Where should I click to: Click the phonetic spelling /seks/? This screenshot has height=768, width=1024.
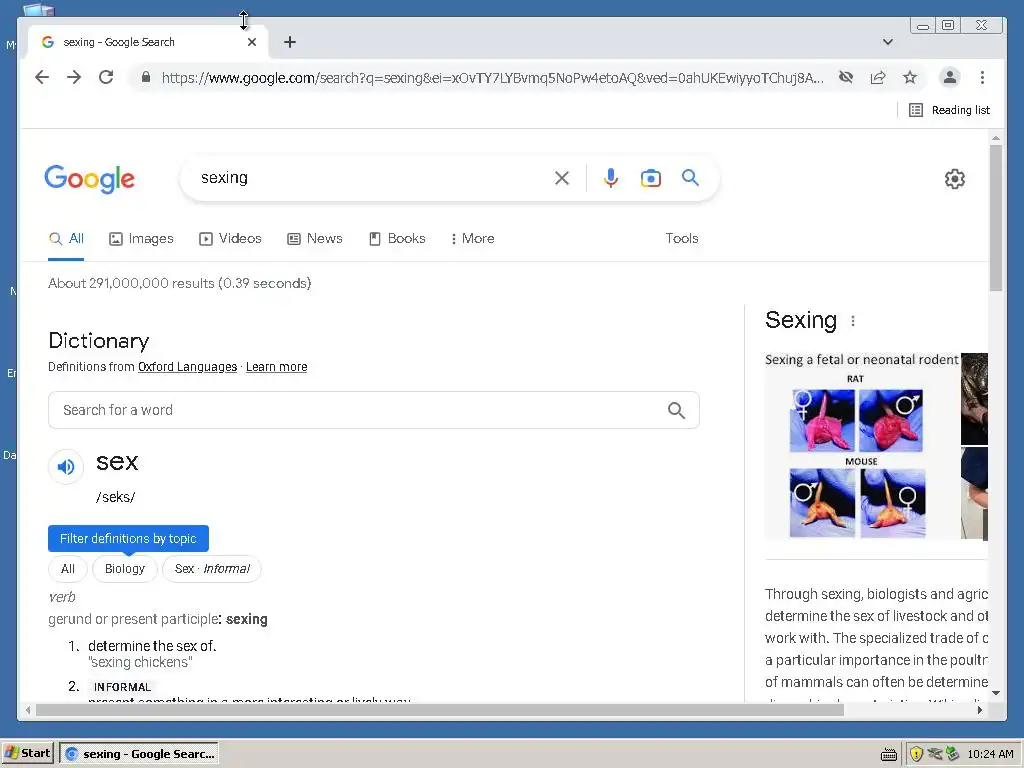116,497
